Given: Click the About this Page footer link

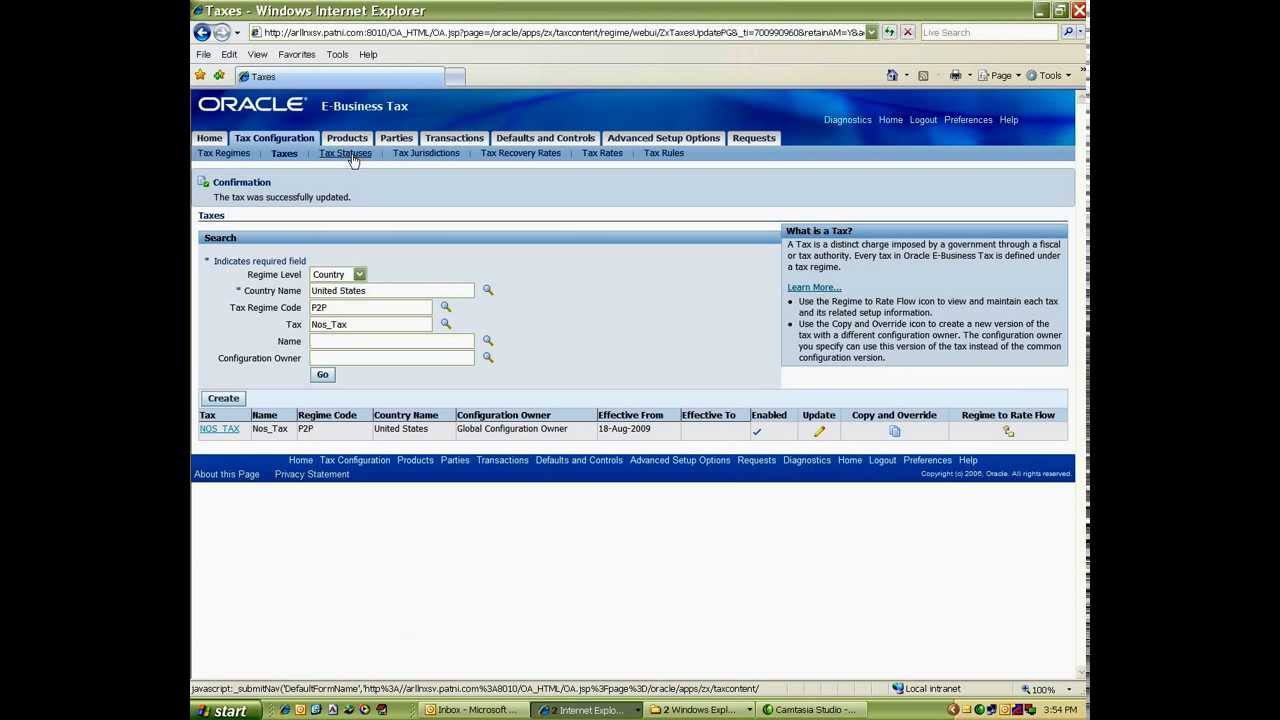Looking at the screenshot, I should [227, 474].
